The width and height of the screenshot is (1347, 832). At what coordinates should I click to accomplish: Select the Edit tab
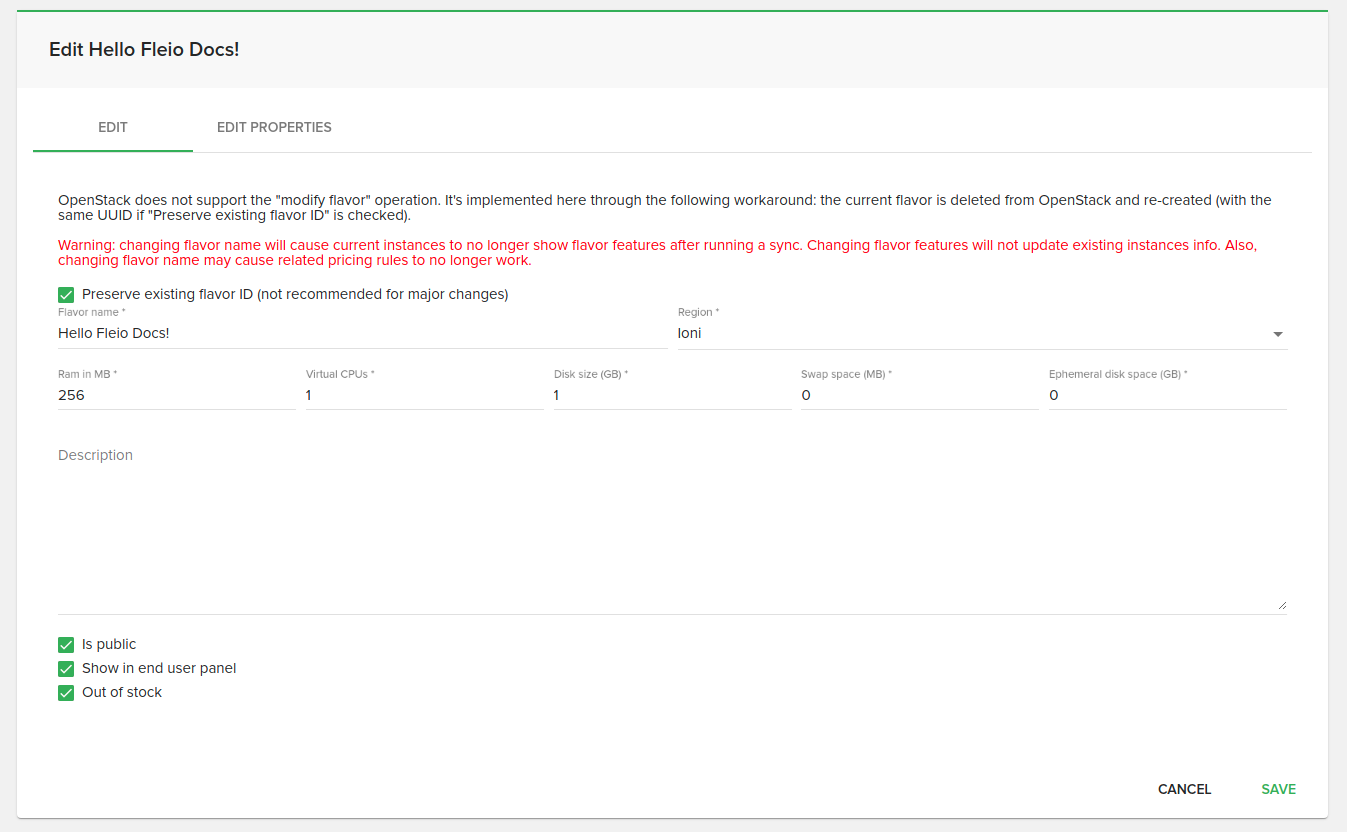113,128
